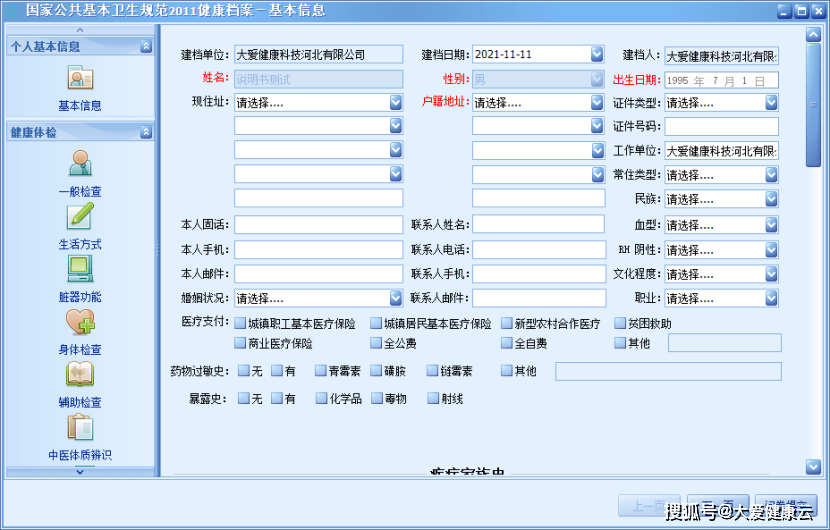Click the 证件号码 input field
The image size is (830, 530).
tap(721, 126)
